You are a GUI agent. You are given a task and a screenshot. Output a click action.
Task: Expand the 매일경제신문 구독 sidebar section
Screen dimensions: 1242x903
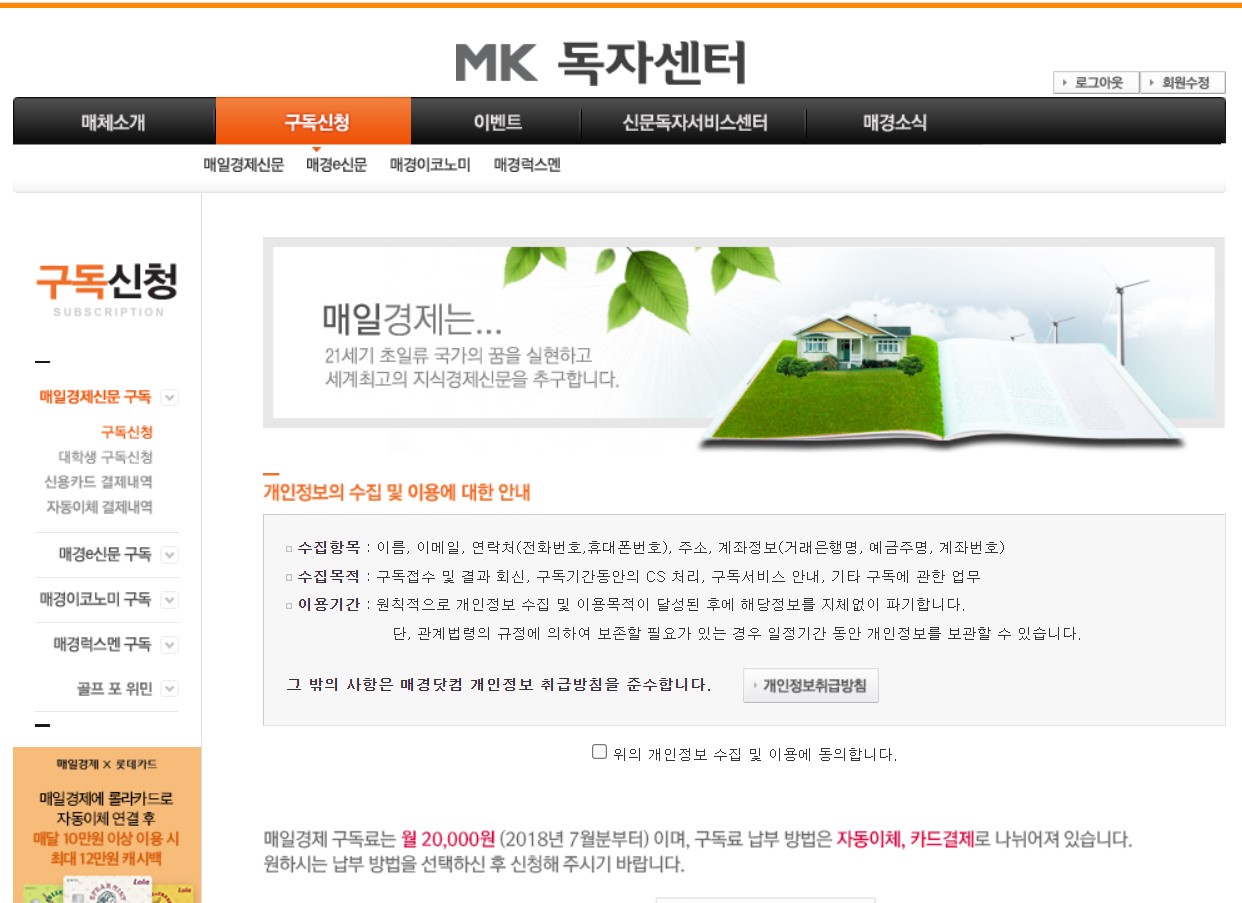(x=170, y=397)
